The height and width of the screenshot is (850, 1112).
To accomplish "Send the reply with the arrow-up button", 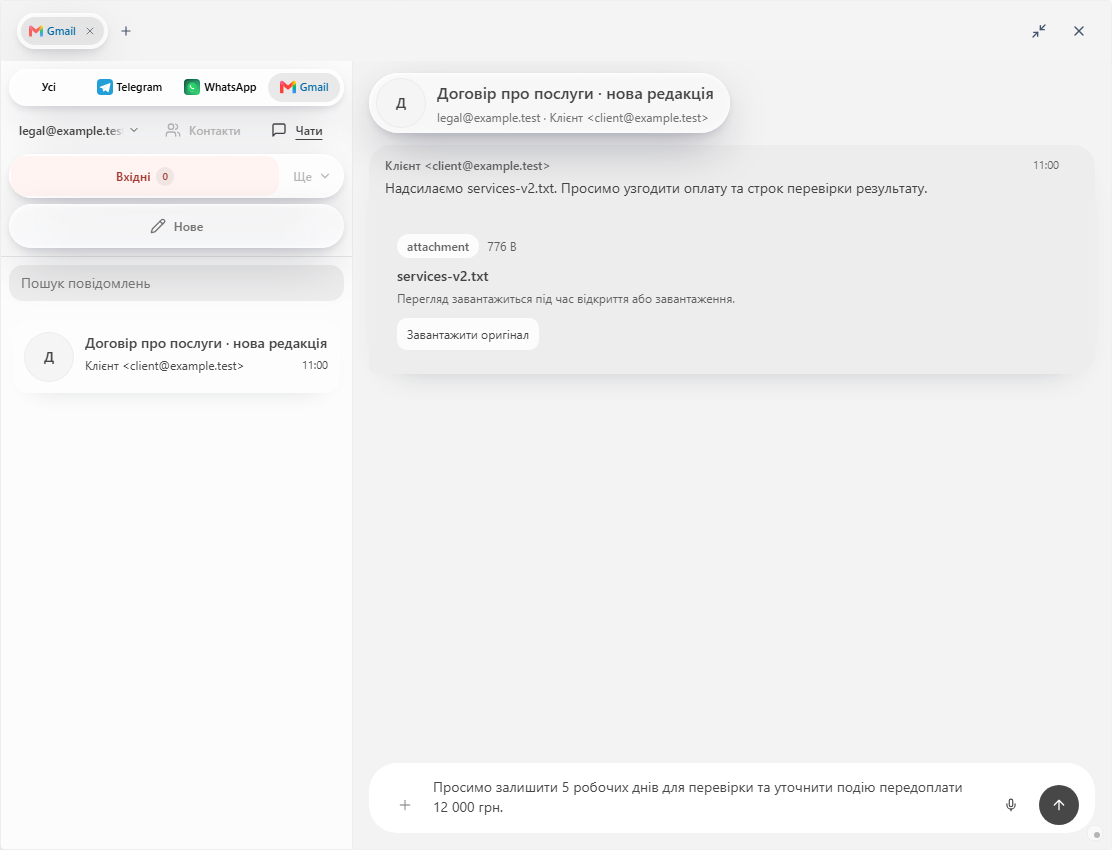I will [1059, 805].
